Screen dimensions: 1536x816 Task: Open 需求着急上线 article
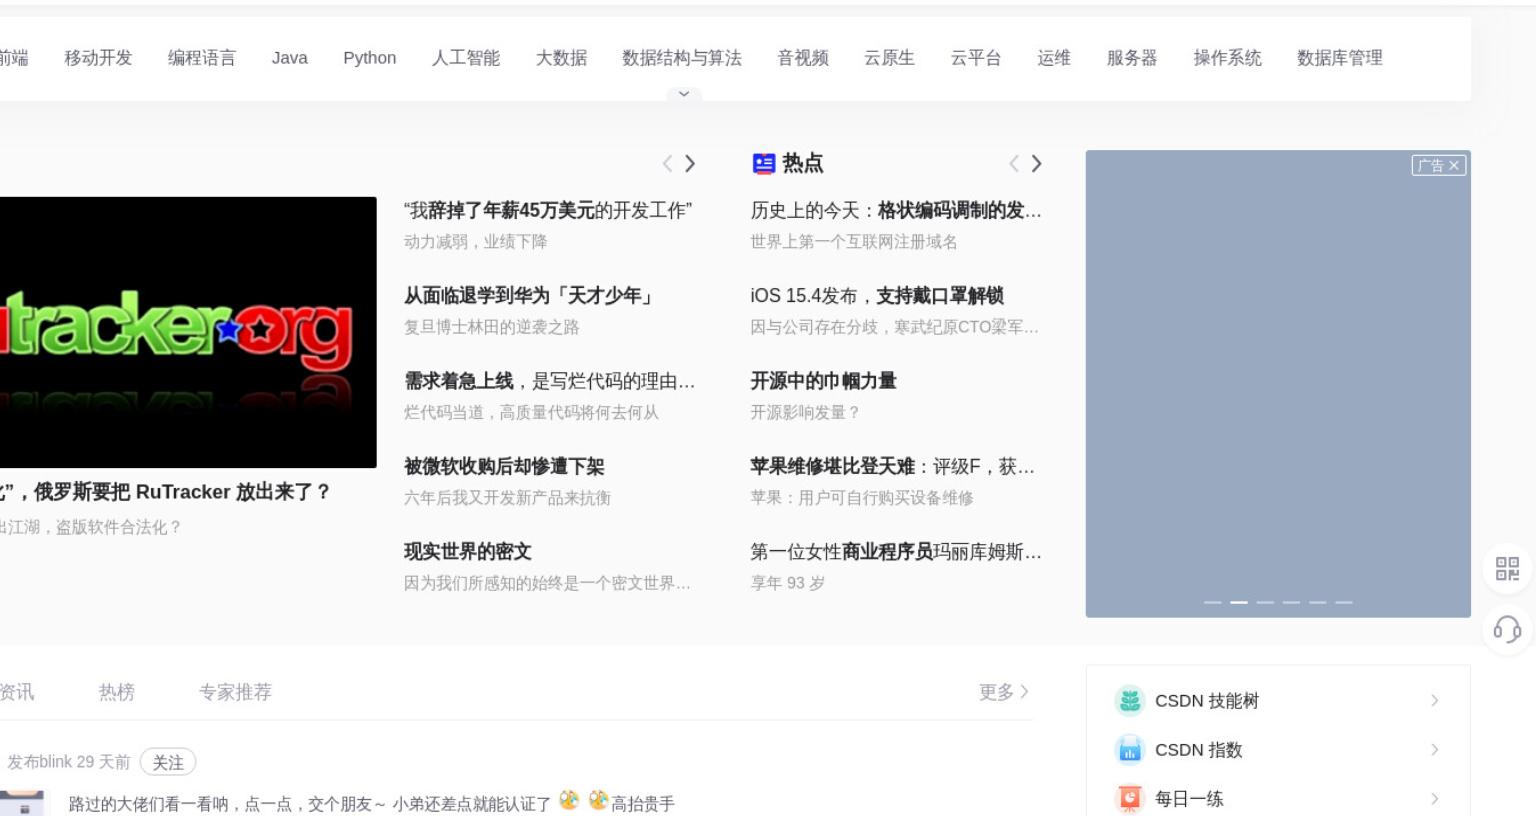click(549, 381)
